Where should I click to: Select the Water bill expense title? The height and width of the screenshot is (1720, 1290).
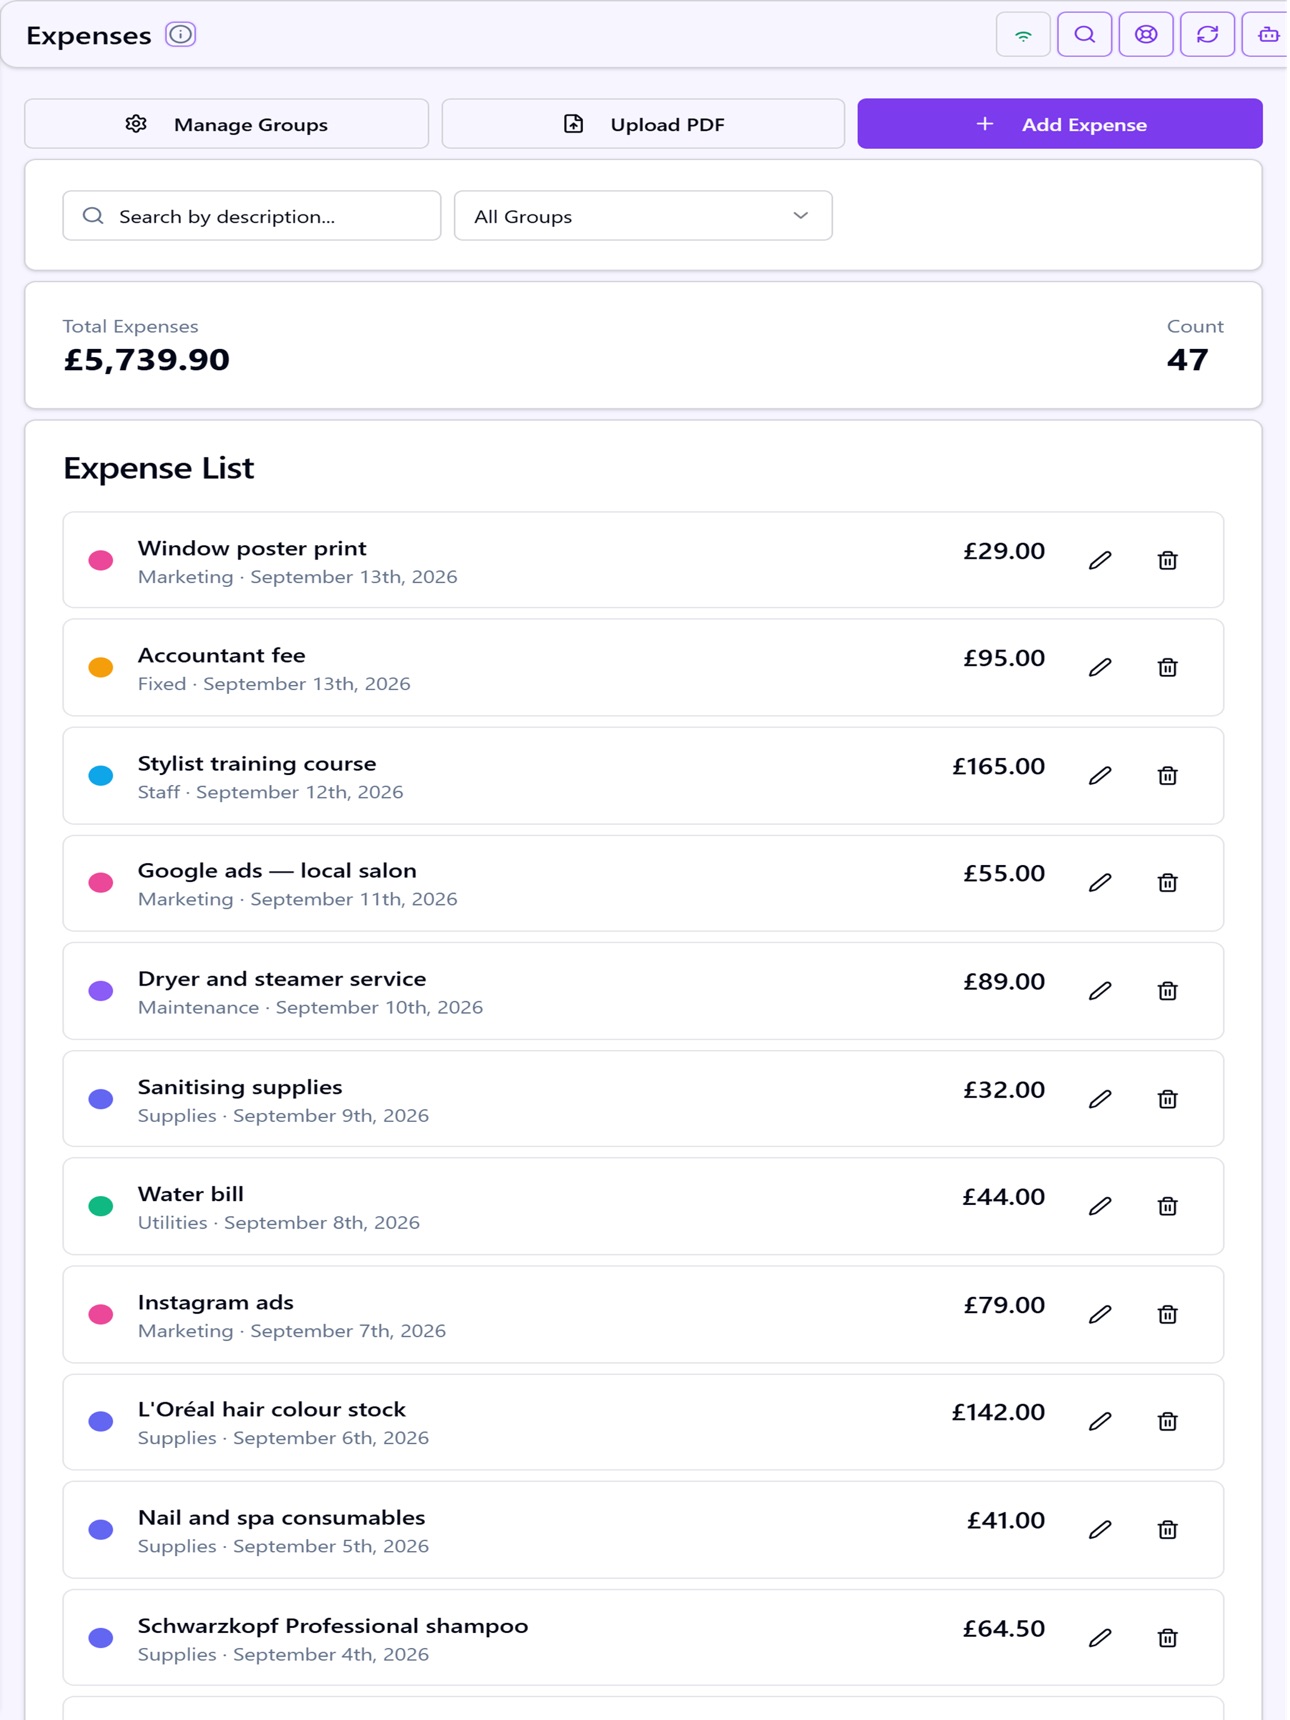(191, 1194)
